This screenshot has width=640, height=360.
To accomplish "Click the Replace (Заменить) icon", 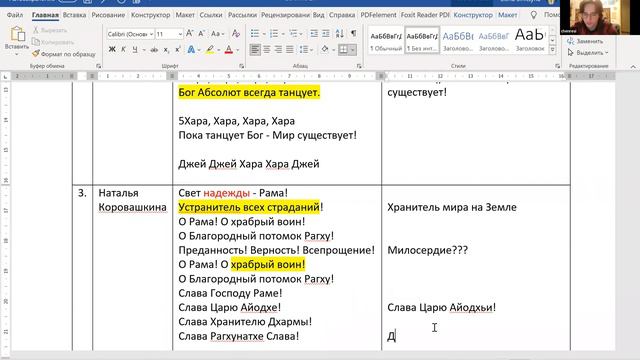I will tap(571, 41).
